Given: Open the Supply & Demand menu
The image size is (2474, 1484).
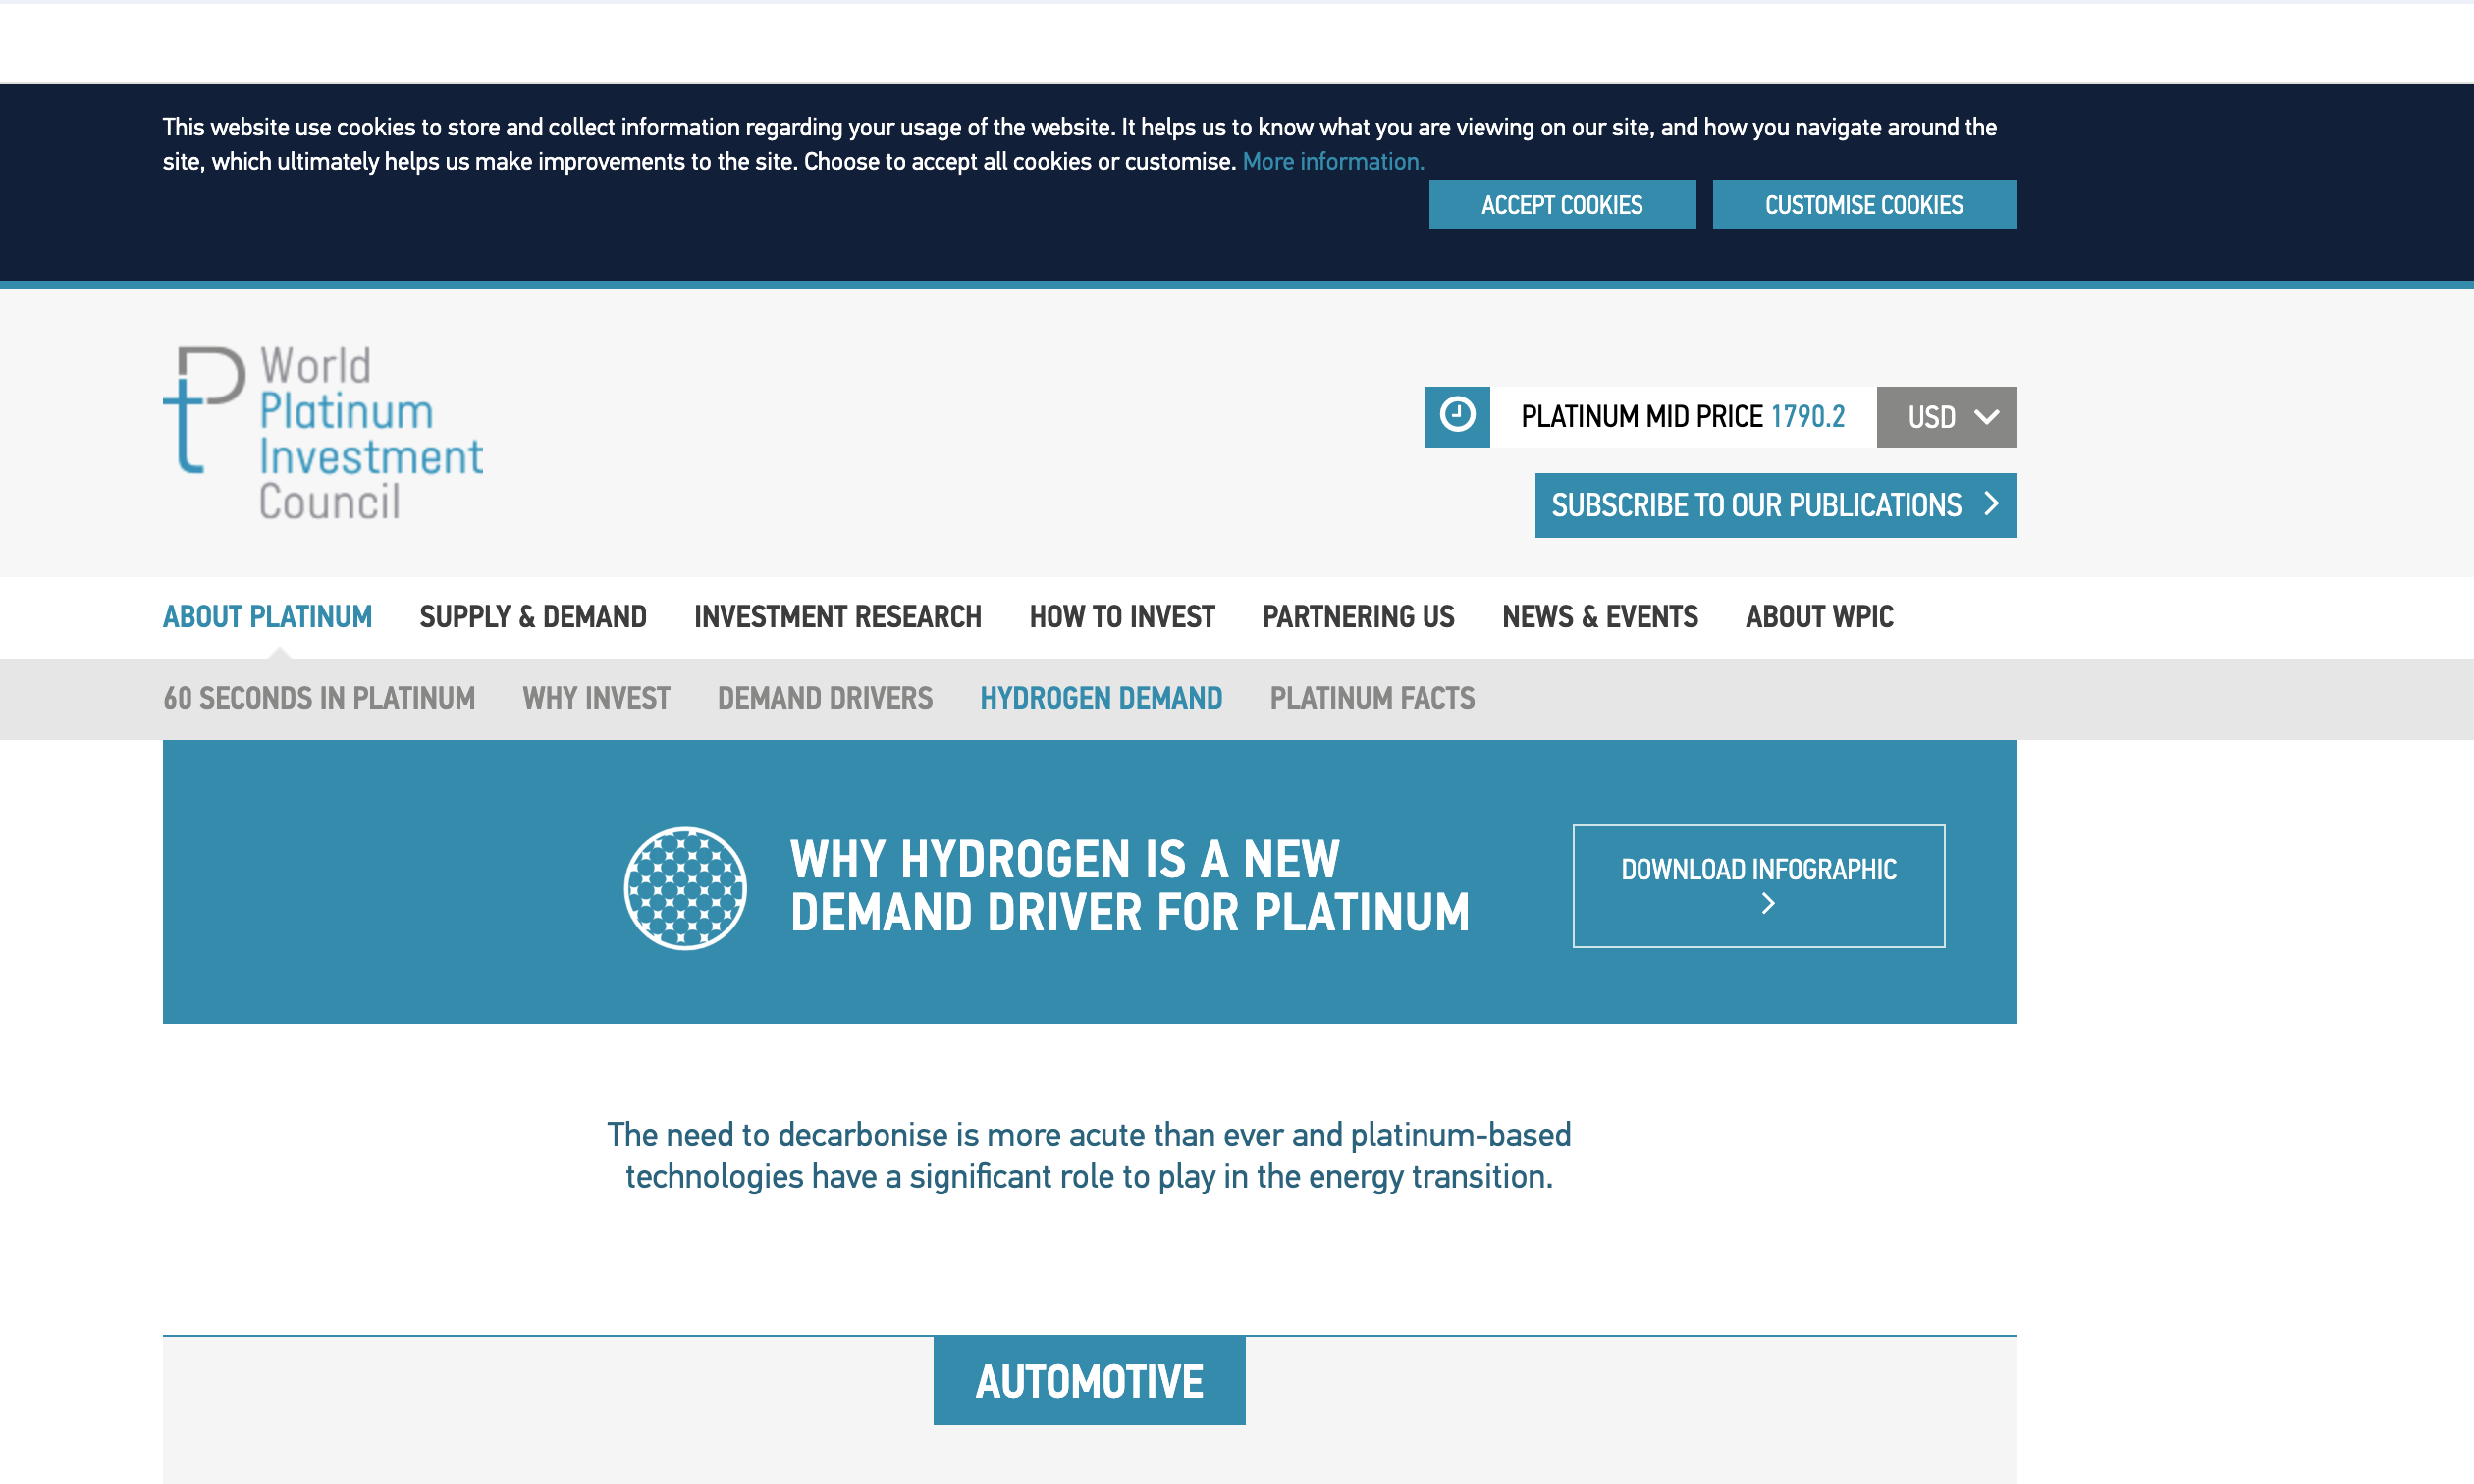Looking at the screenshot, I should point(533,617).
